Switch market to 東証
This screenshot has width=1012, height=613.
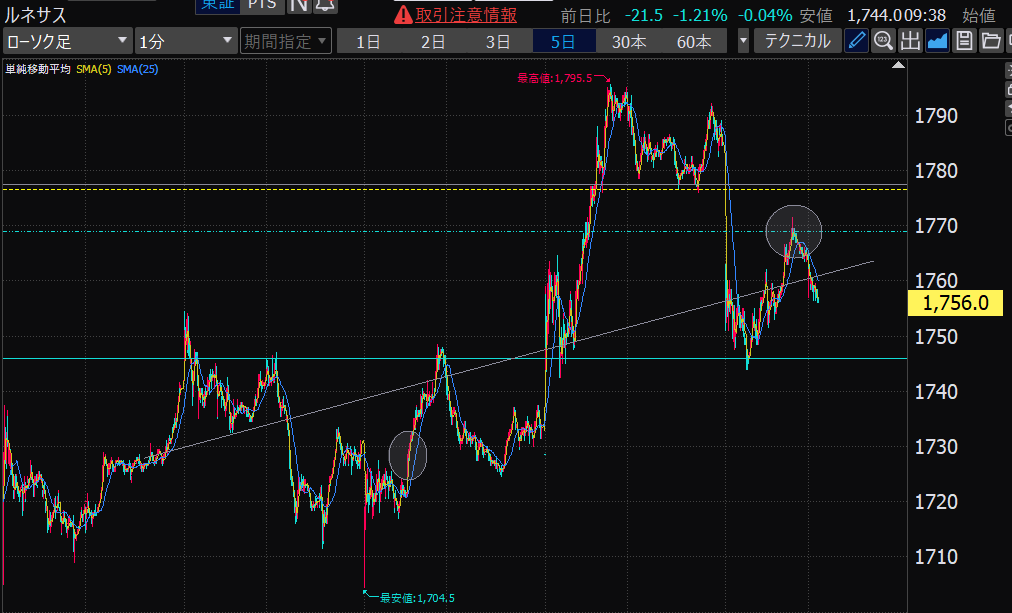[x=217, y=6]
